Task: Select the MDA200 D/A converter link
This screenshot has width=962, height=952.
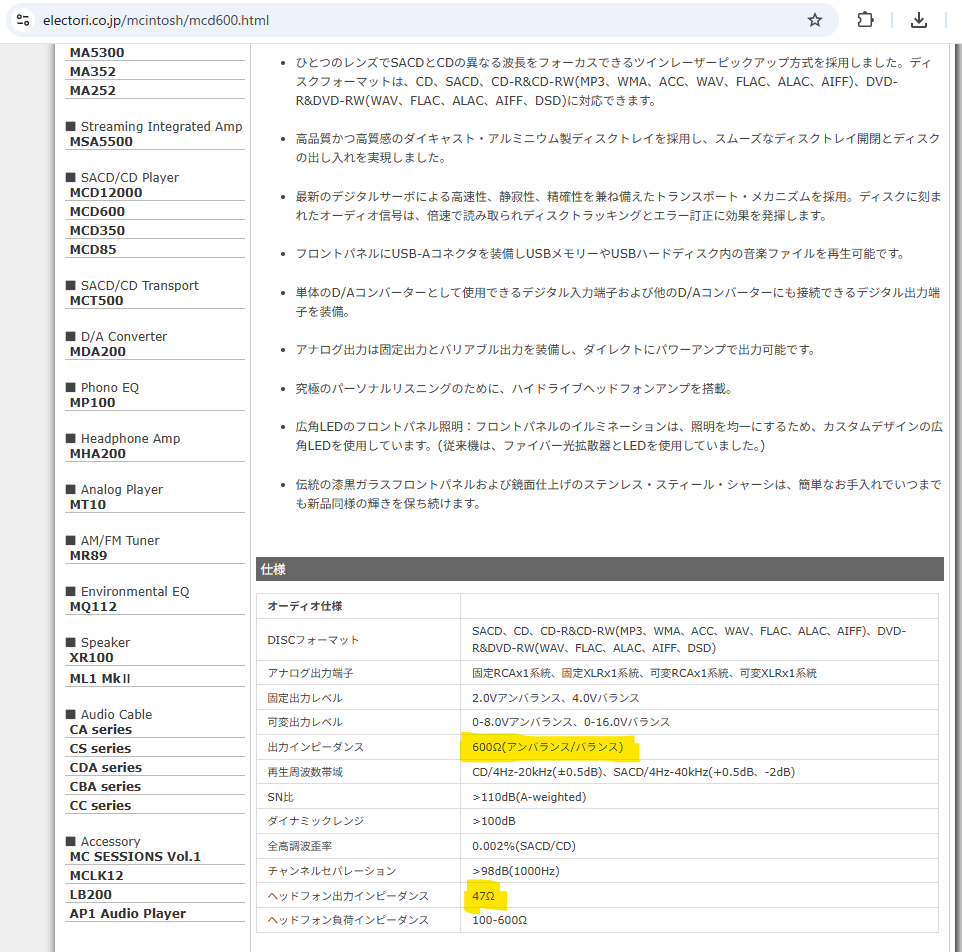Action: [98, 352]
